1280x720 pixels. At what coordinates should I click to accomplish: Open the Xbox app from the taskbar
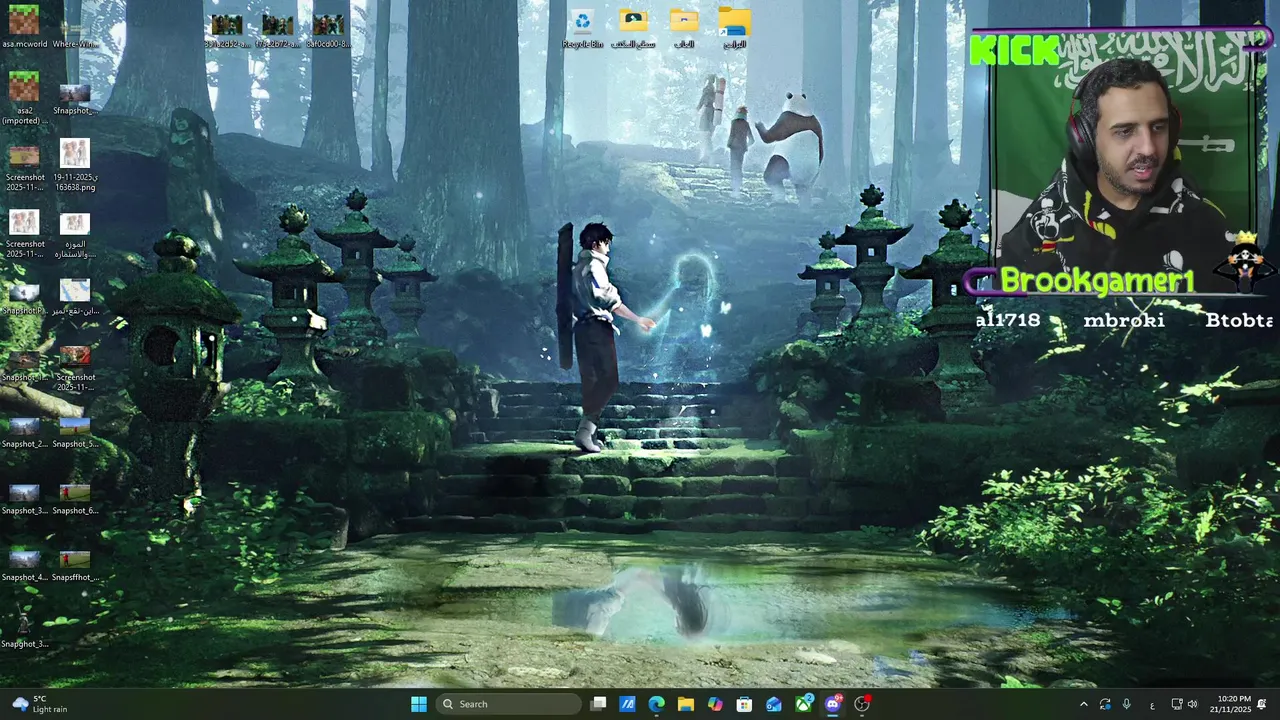click(x=804, y=704)
